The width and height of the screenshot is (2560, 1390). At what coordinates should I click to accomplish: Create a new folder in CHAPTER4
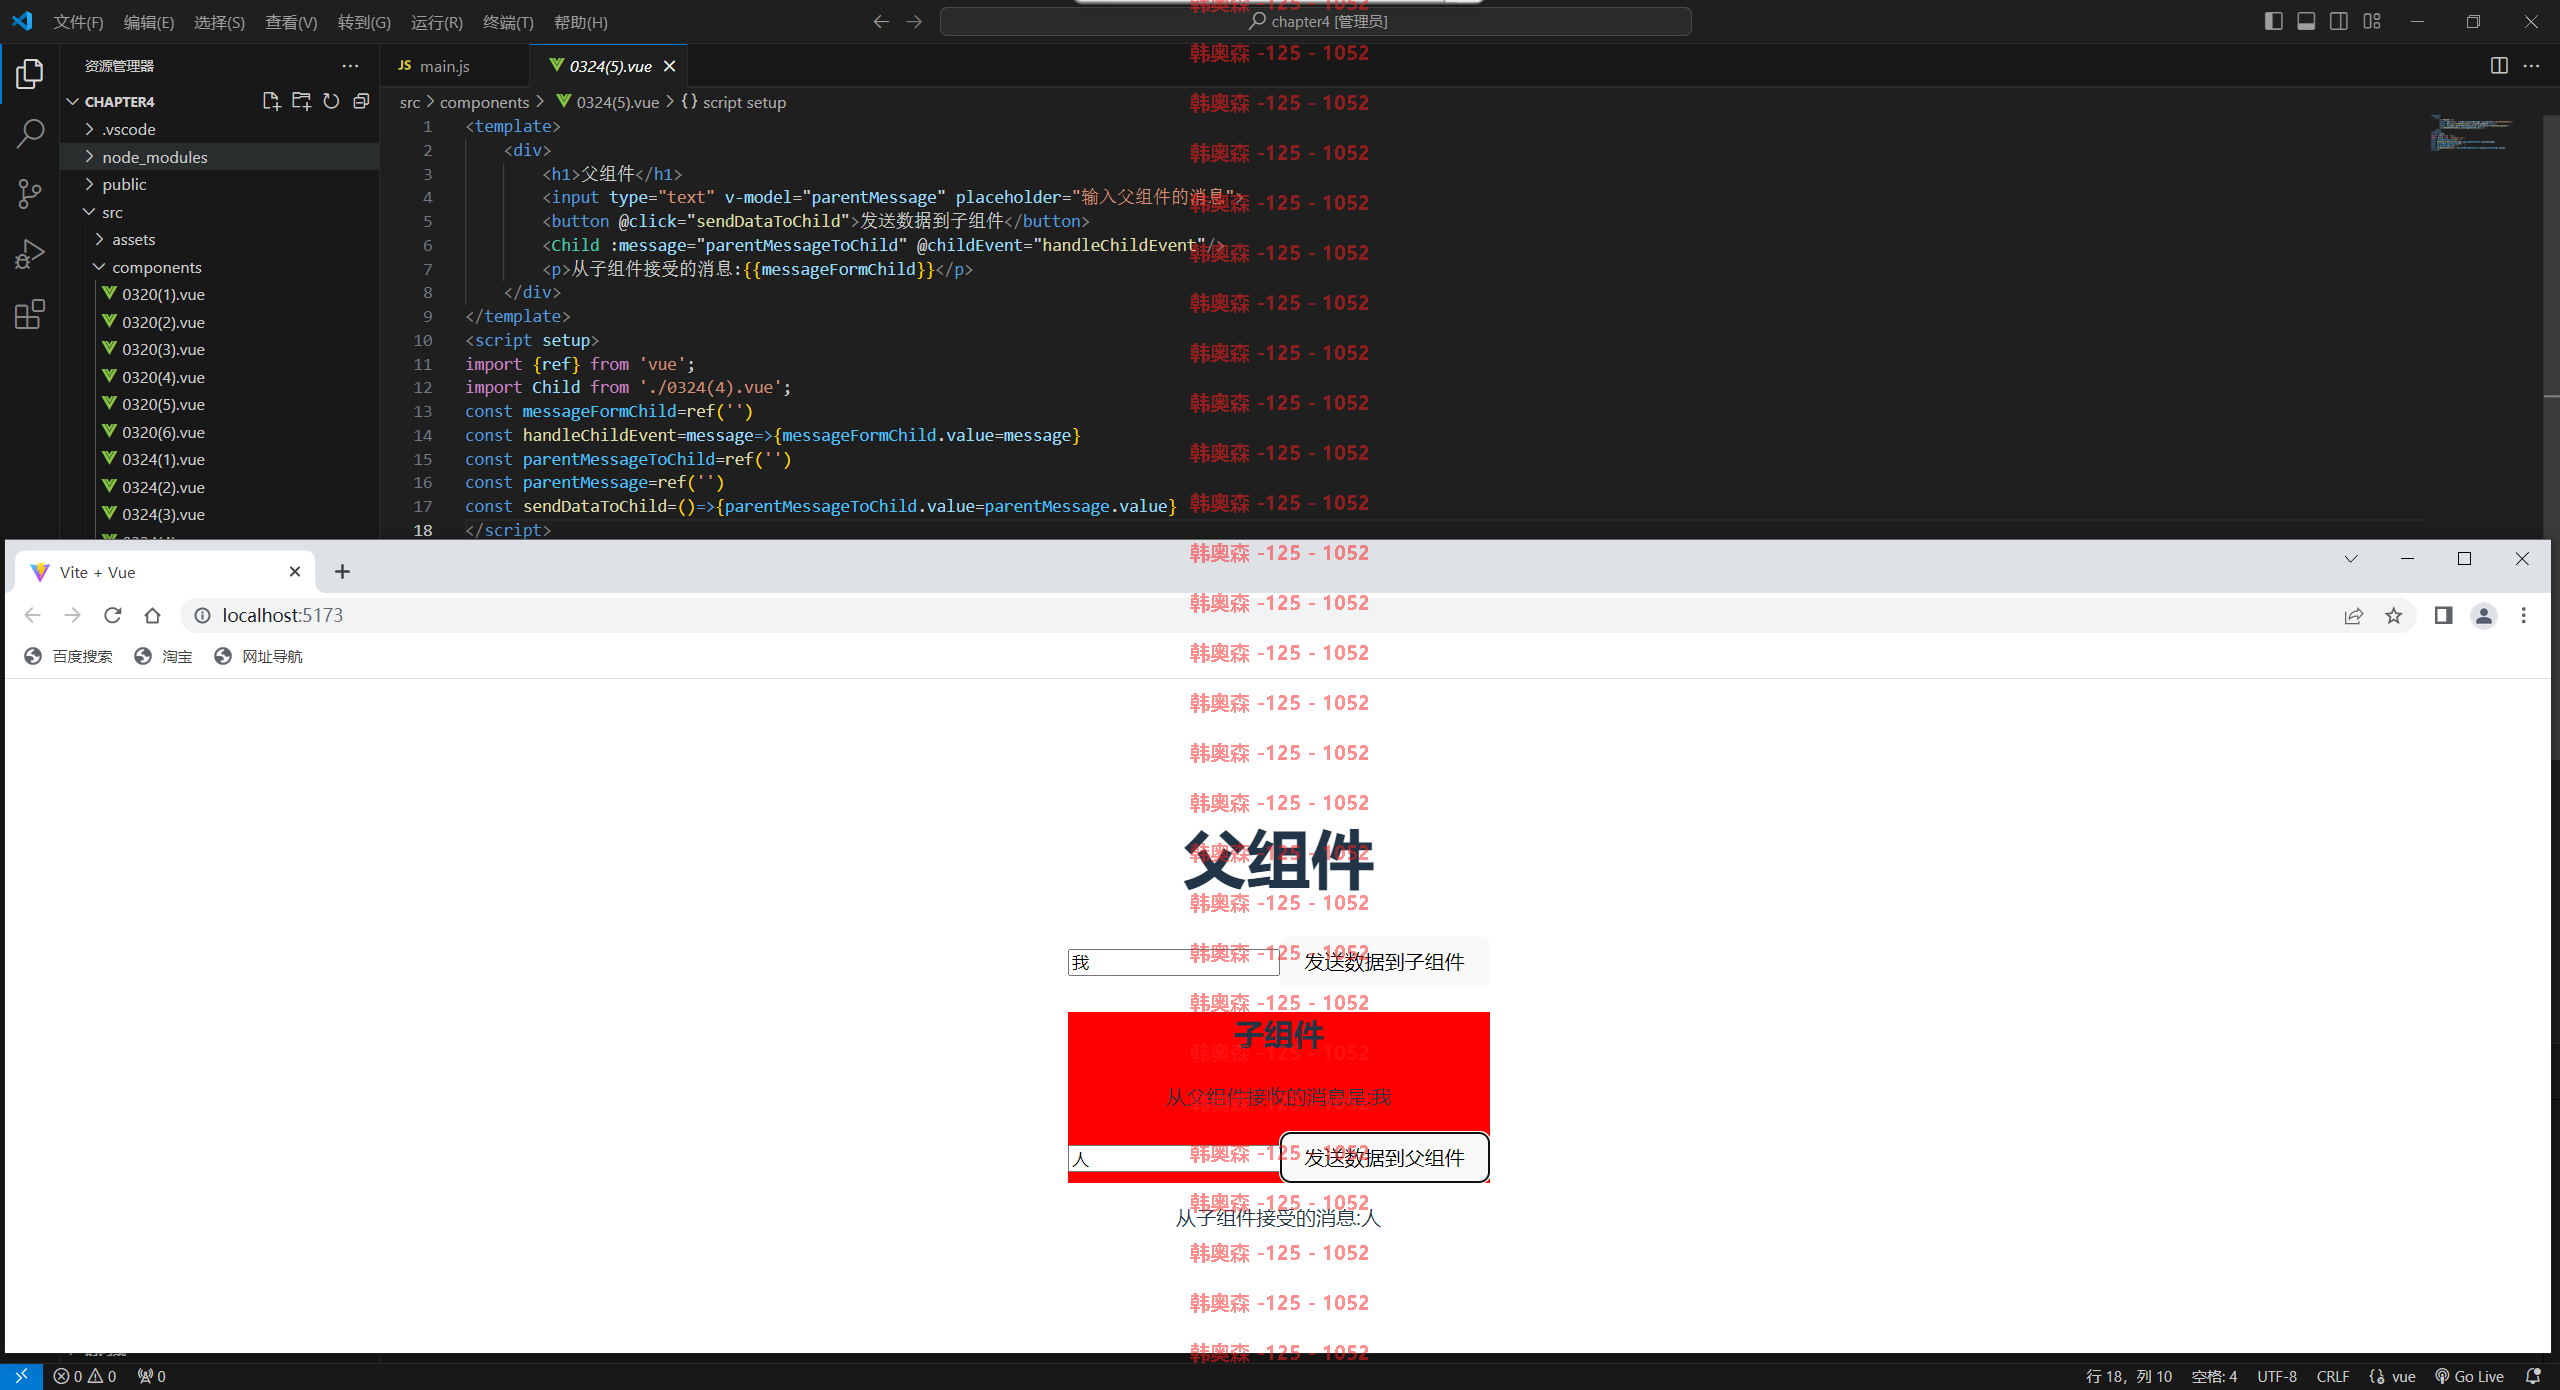301,101
